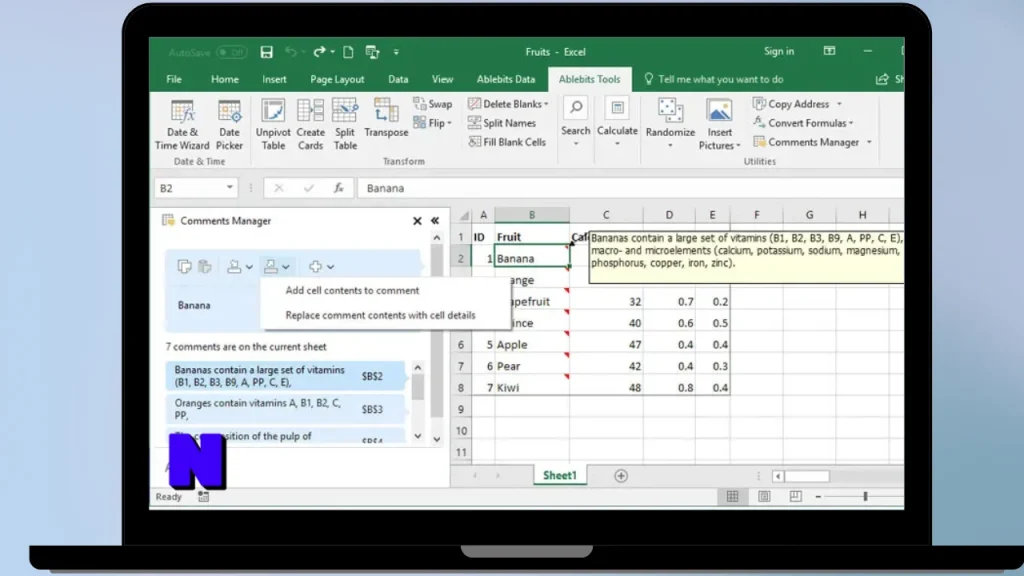The image size is (1024, 576).
Task: Click the macro record icon in status bar
Action: pyautogui.click(x=204, y=497)
